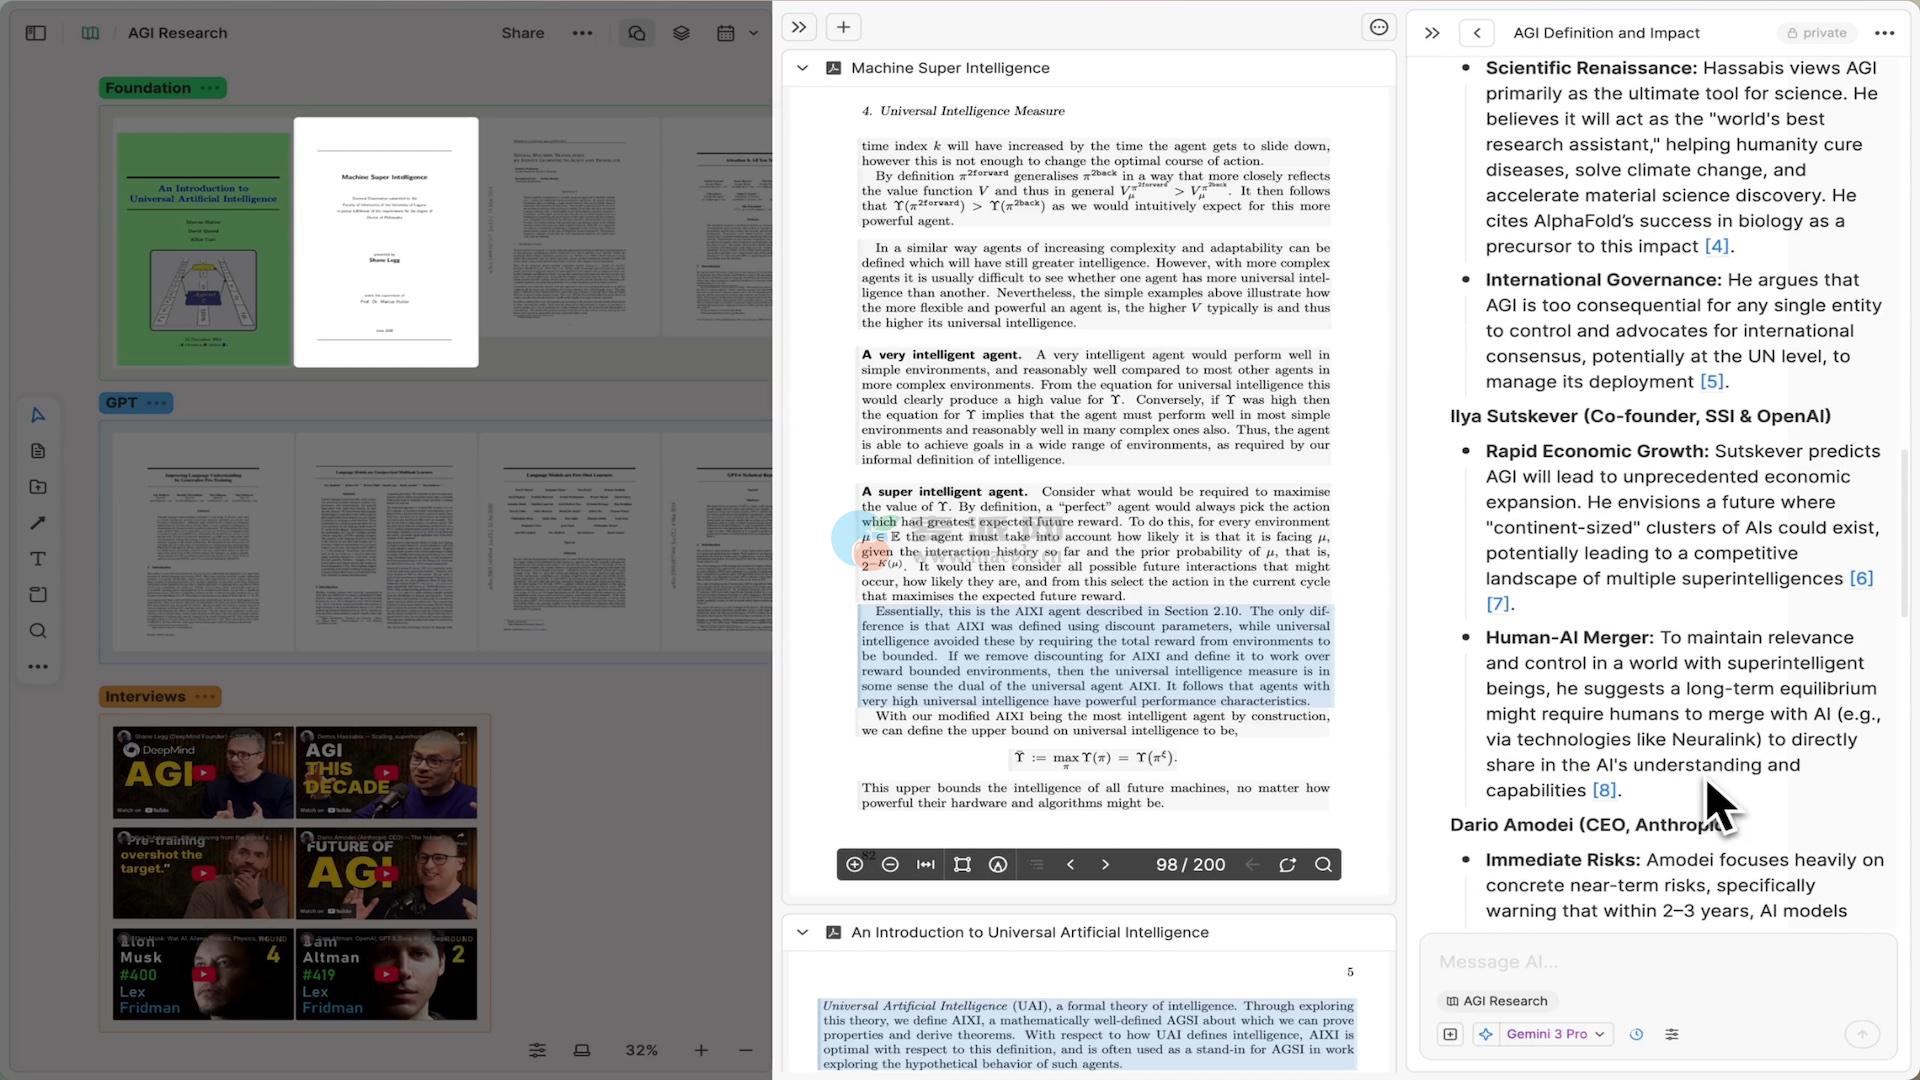The width and height of the screenshot is (1920, 1080).
Task: Open chat history clock icon
Action: pyautogui.click(x=1636, y=1034)
